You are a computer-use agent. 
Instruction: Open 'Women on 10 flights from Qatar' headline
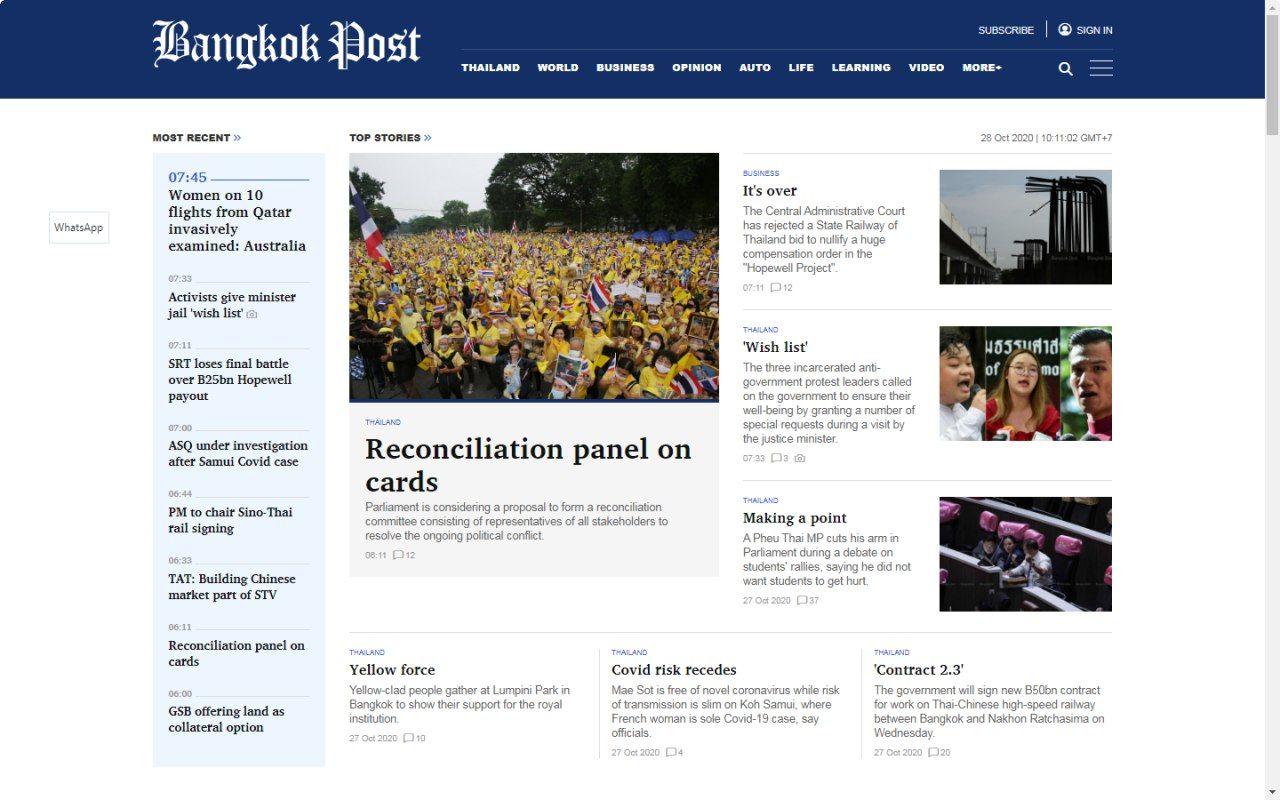pos(237,220)
